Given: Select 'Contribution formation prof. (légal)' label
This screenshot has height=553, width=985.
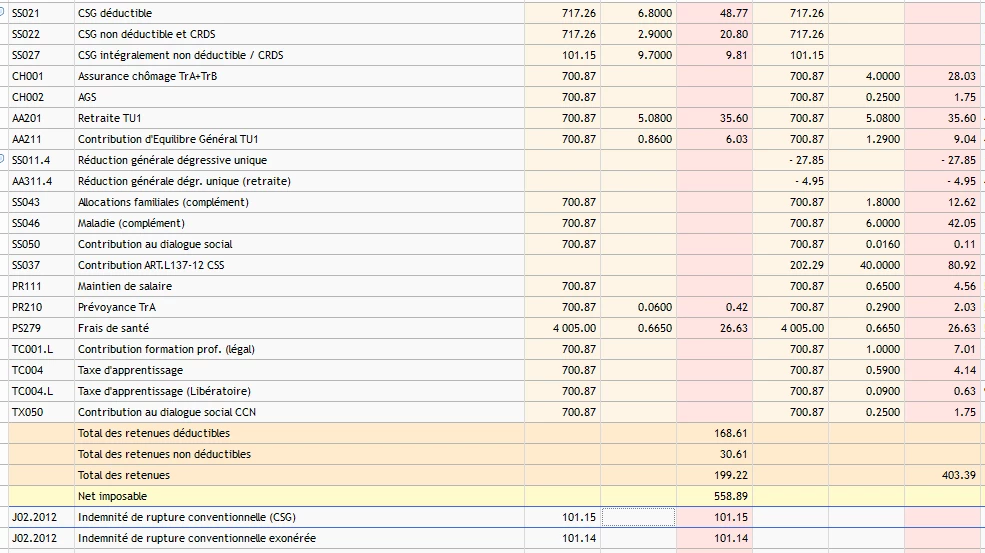Looking at the screenshot, I should point(166,349).
